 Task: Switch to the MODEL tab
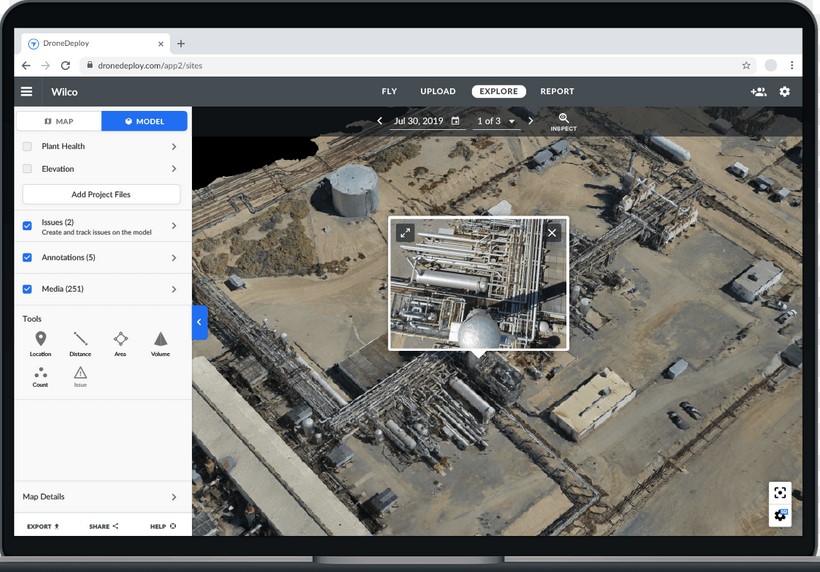pos(144,121)
